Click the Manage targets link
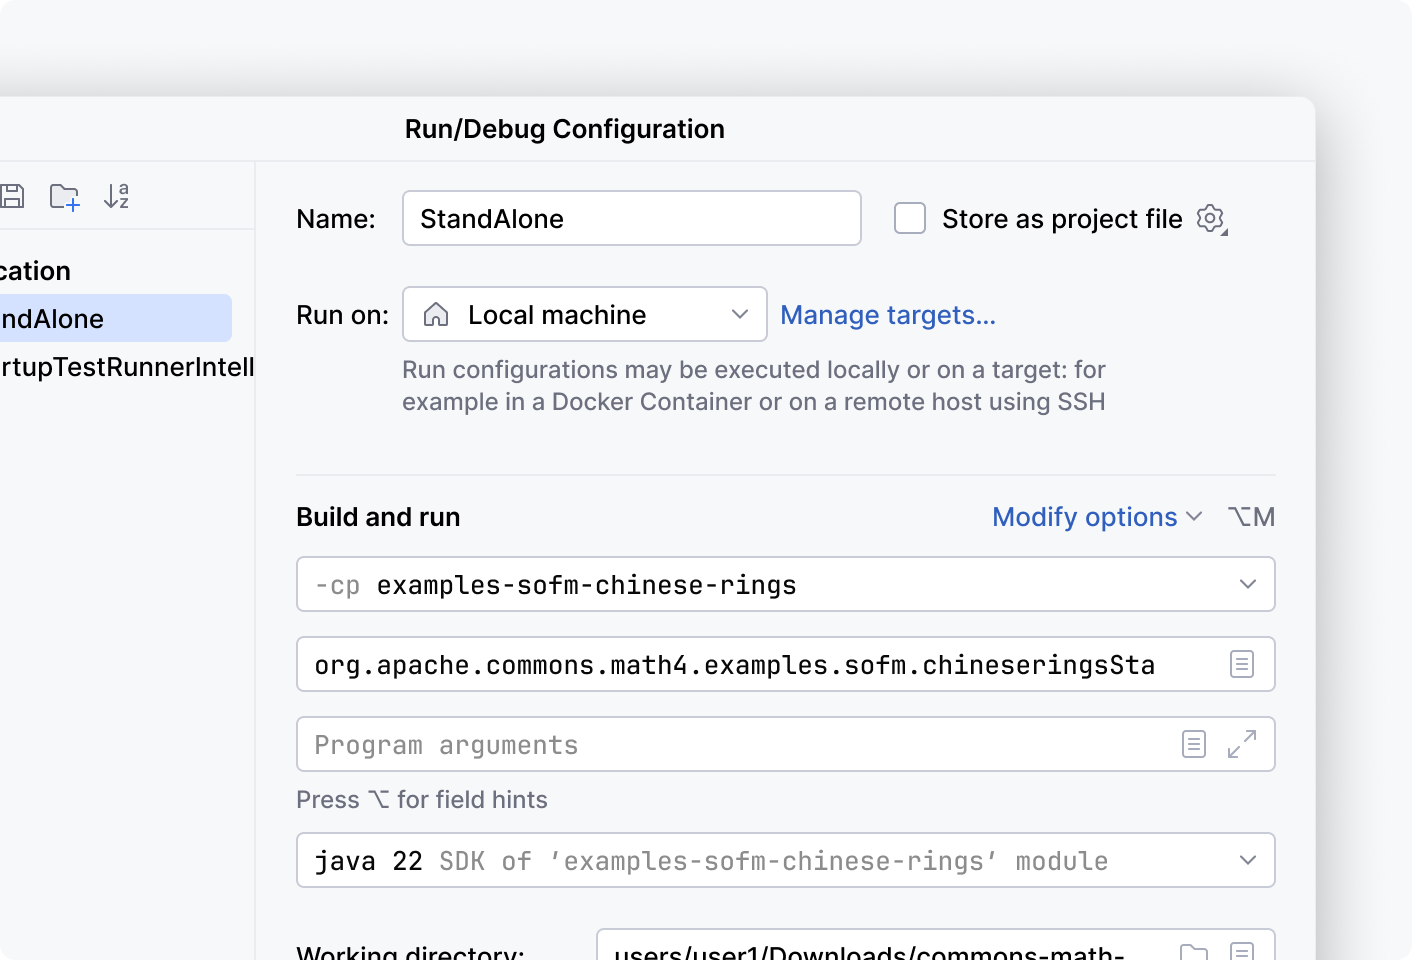1412x960 pixels. 888,315
